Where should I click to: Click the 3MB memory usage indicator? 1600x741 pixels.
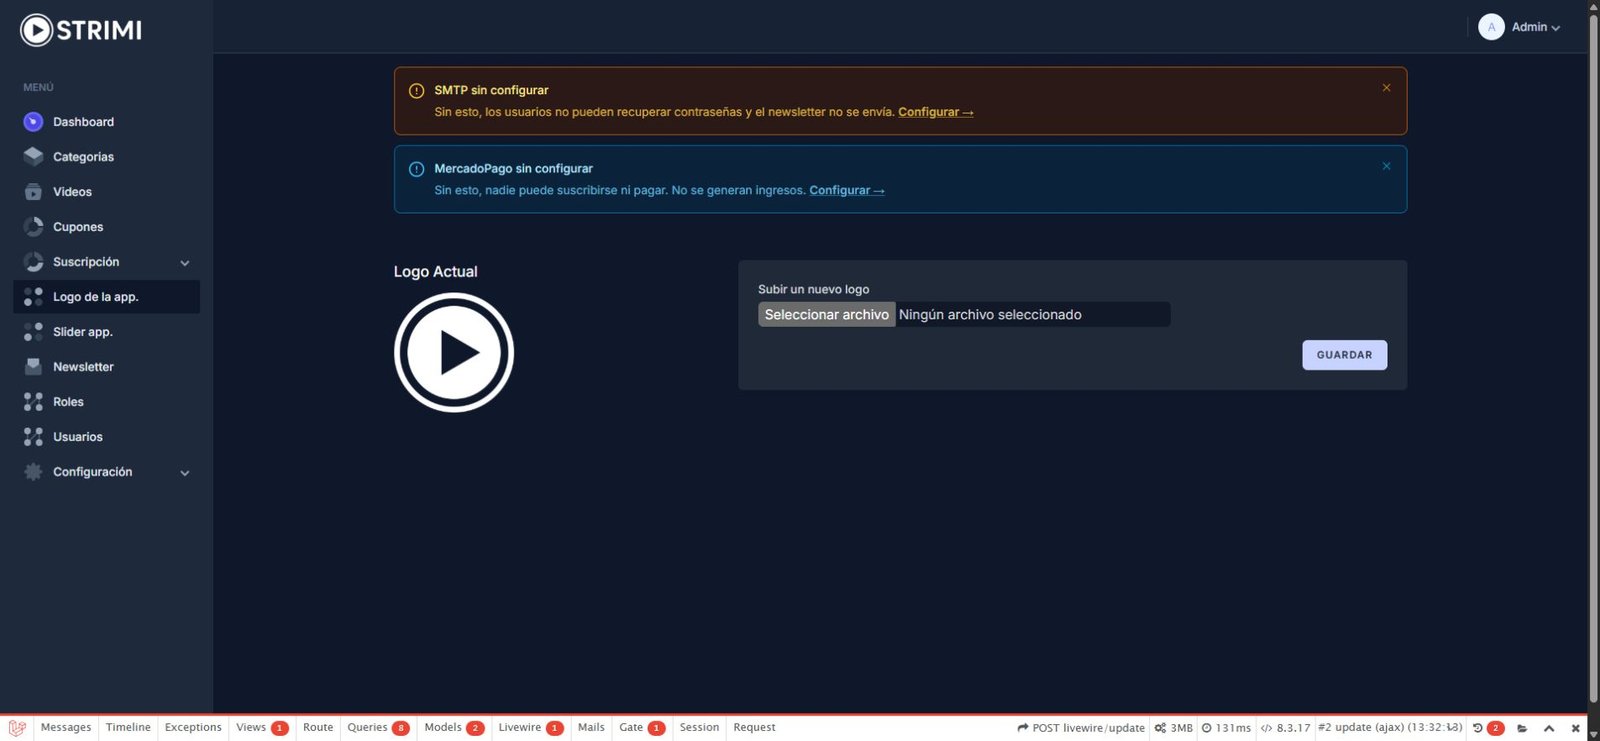(1173, 728)
